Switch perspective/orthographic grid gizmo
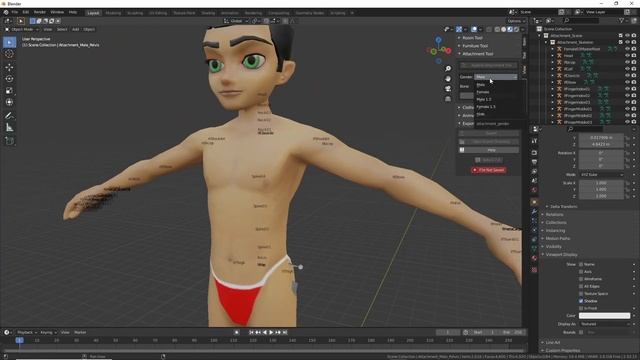 click(448, 99)
